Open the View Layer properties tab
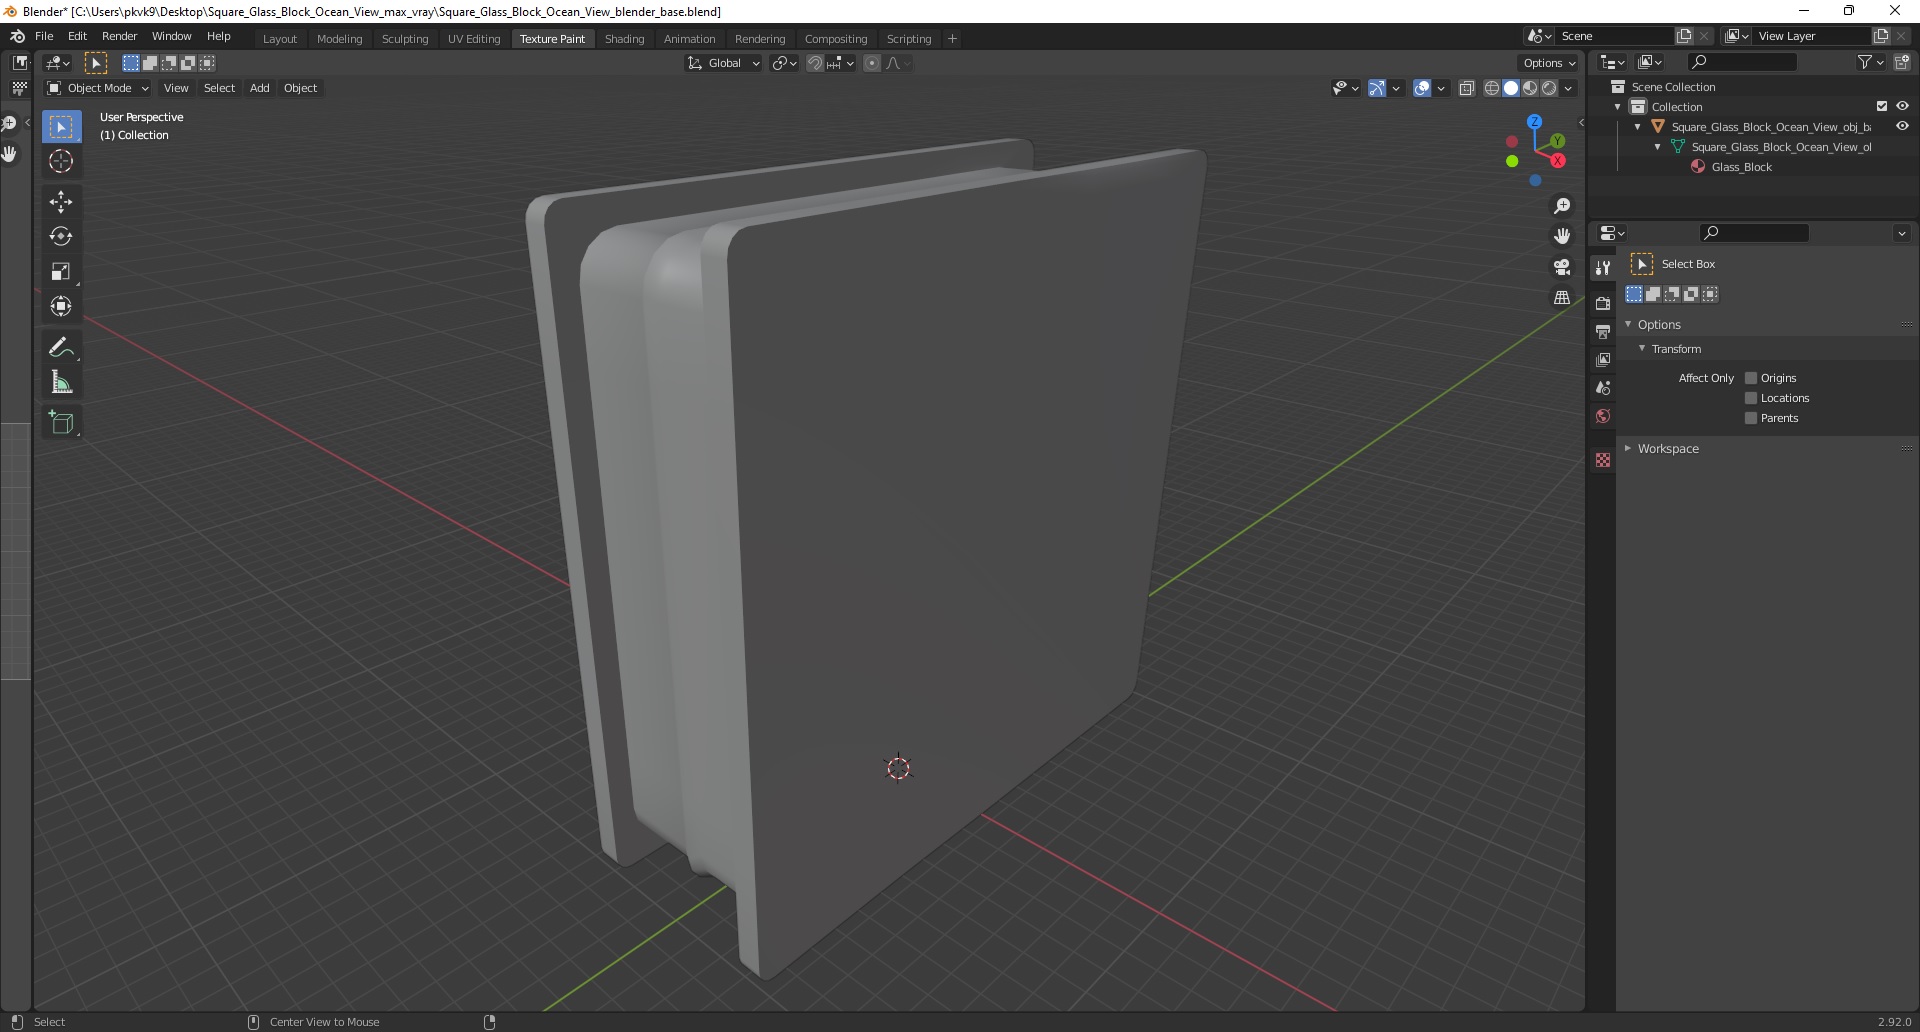Image resolution: width=1920 pixels, height=1032 pixels. tap(1603, 359)
